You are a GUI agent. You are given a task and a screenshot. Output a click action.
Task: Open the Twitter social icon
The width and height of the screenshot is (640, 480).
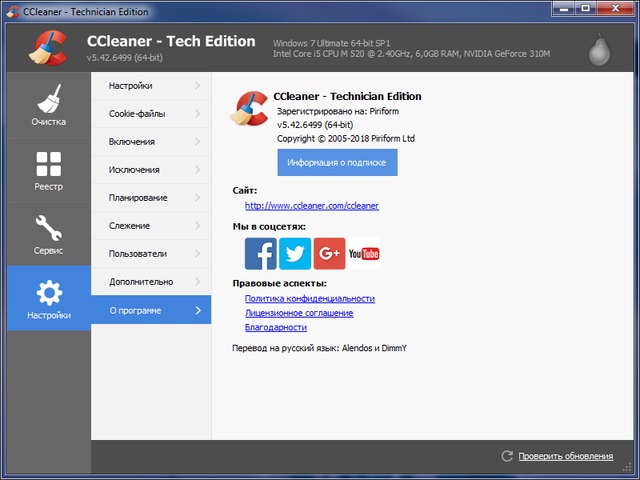(295, 254)
